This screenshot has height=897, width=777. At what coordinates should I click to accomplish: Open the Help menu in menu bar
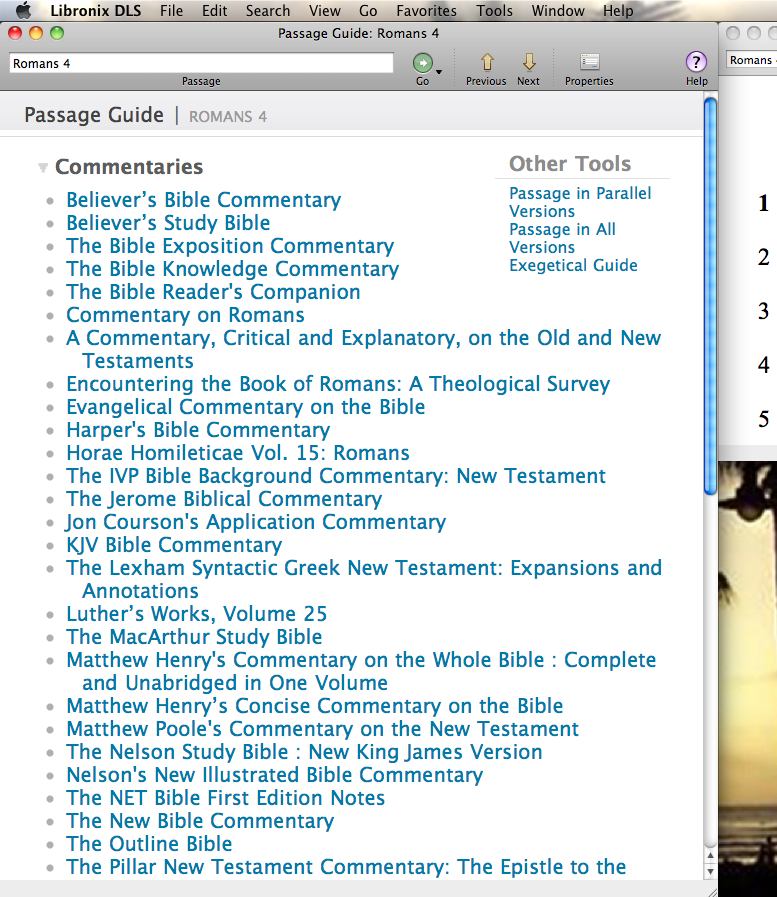pos(618,10)
